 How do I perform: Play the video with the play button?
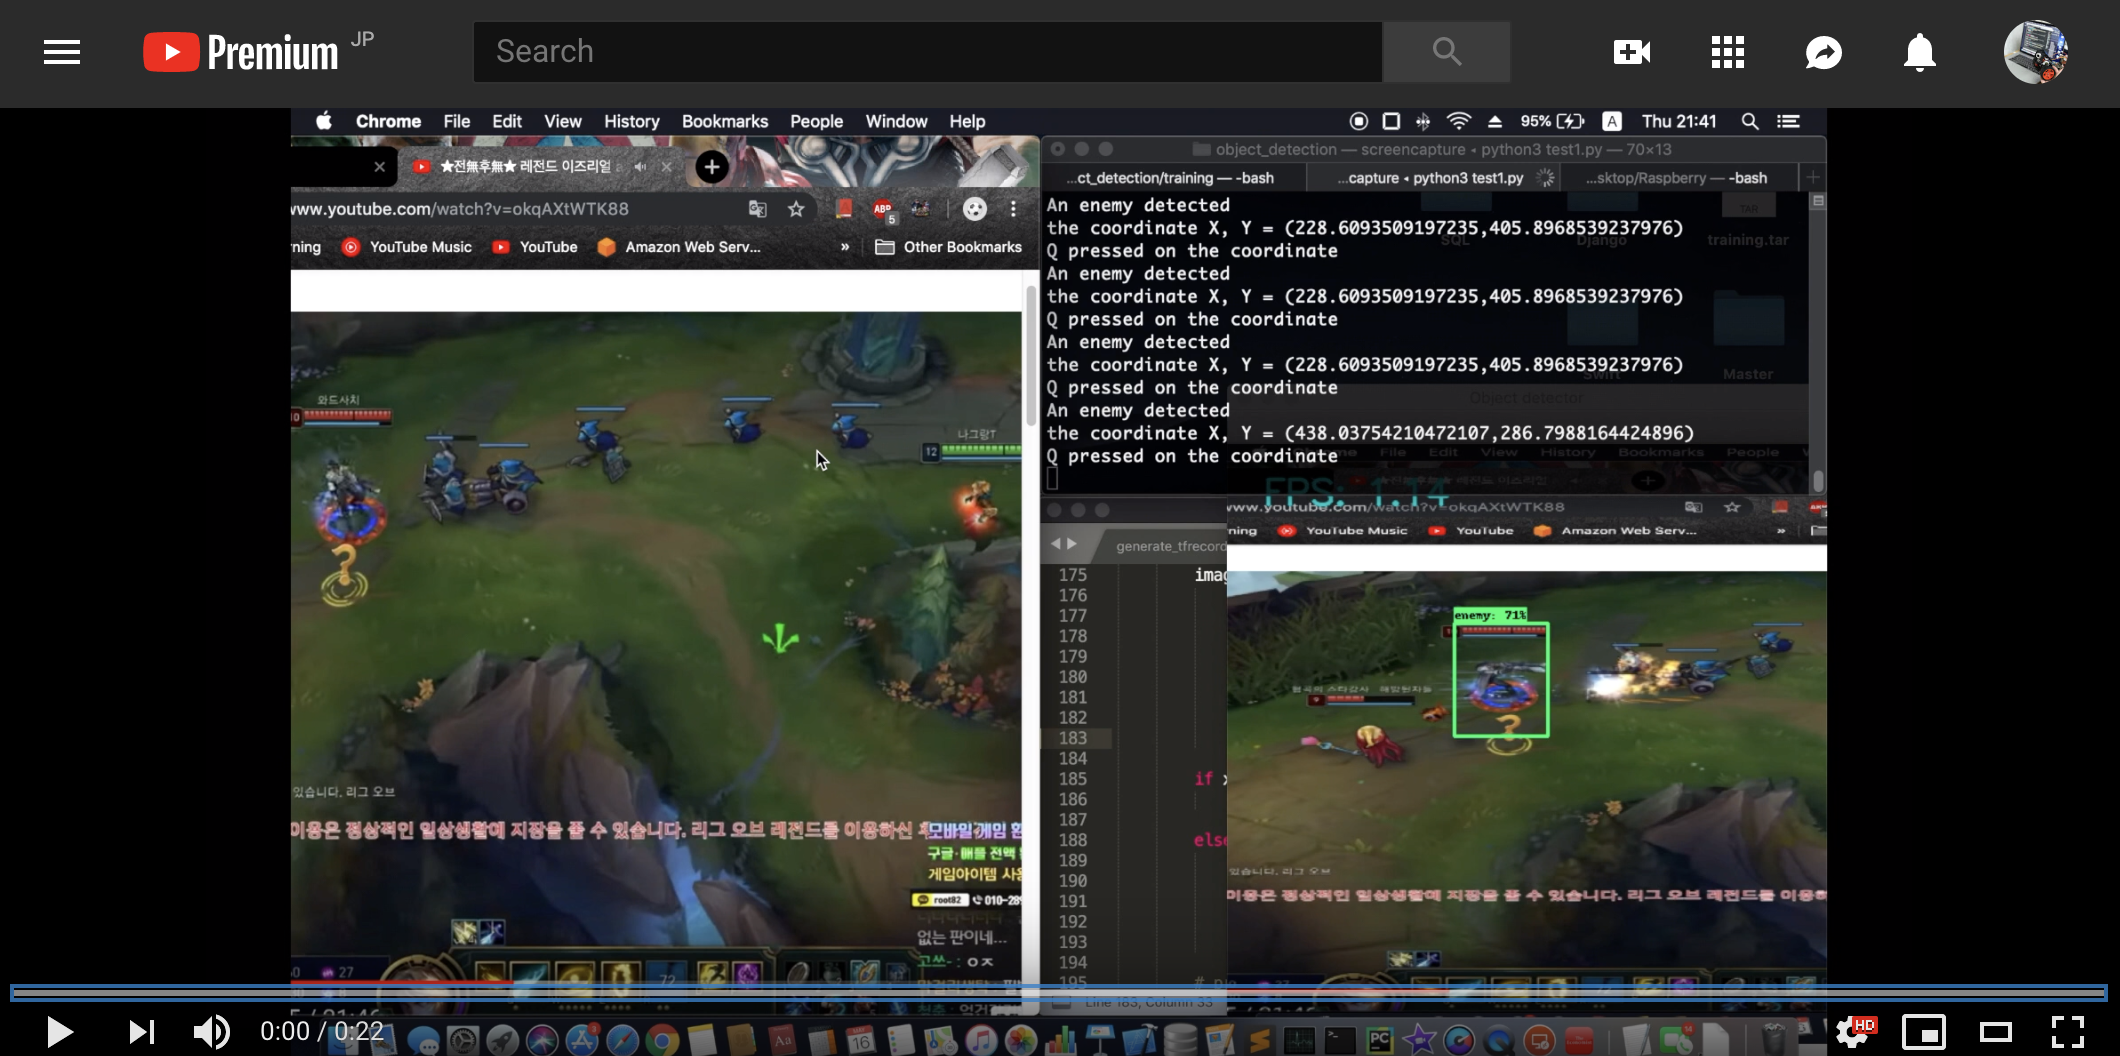(x=60, y=1031)
